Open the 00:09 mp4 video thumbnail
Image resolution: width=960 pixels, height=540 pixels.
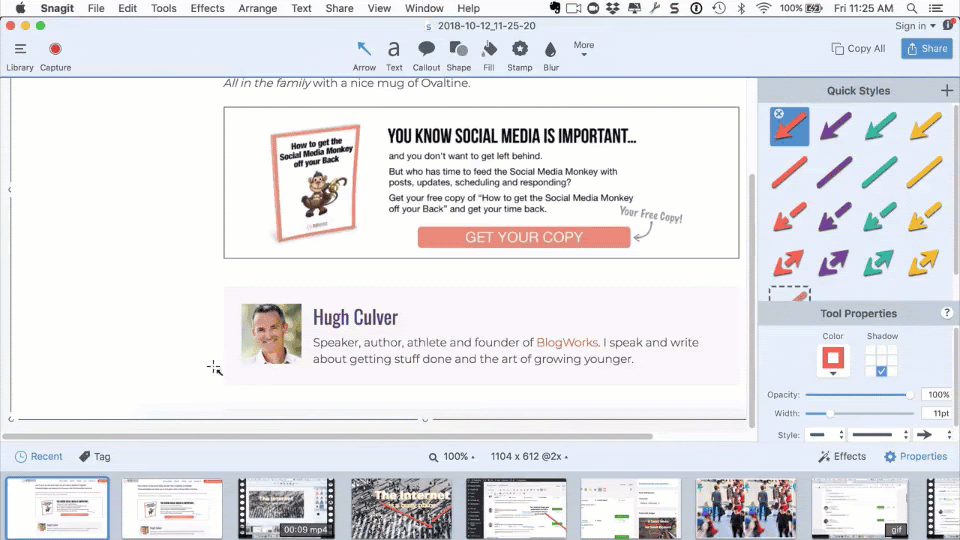click(286, 508)
